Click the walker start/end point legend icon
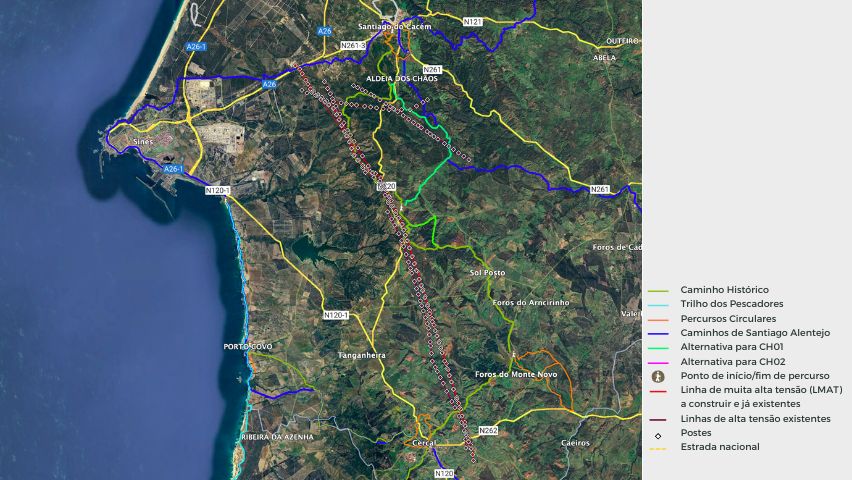Viewport: 852px width, 480px height. (x=658, y=376)
